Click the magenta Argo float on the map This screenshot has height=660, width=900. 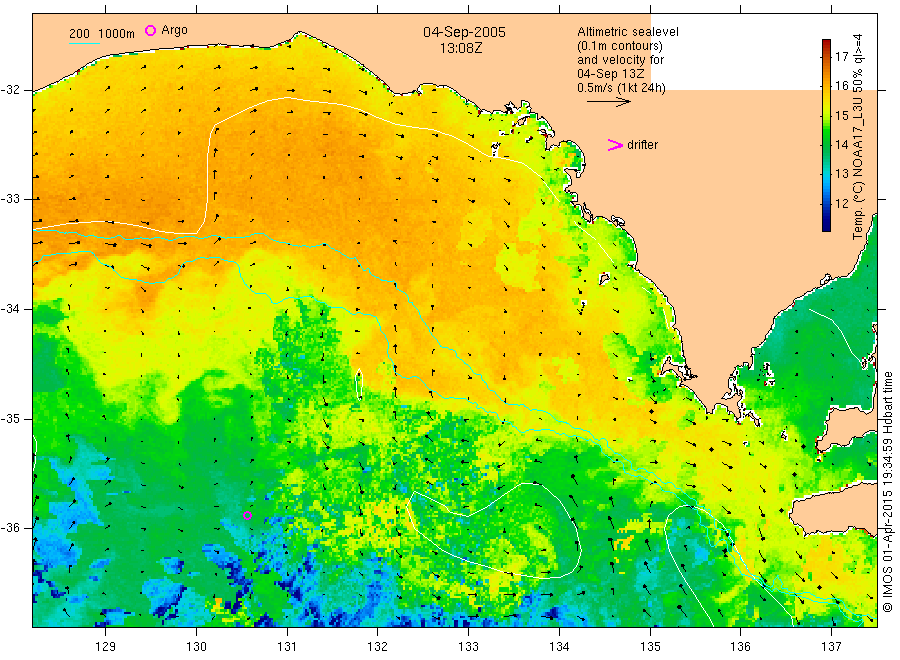click(x=247, y=515)
